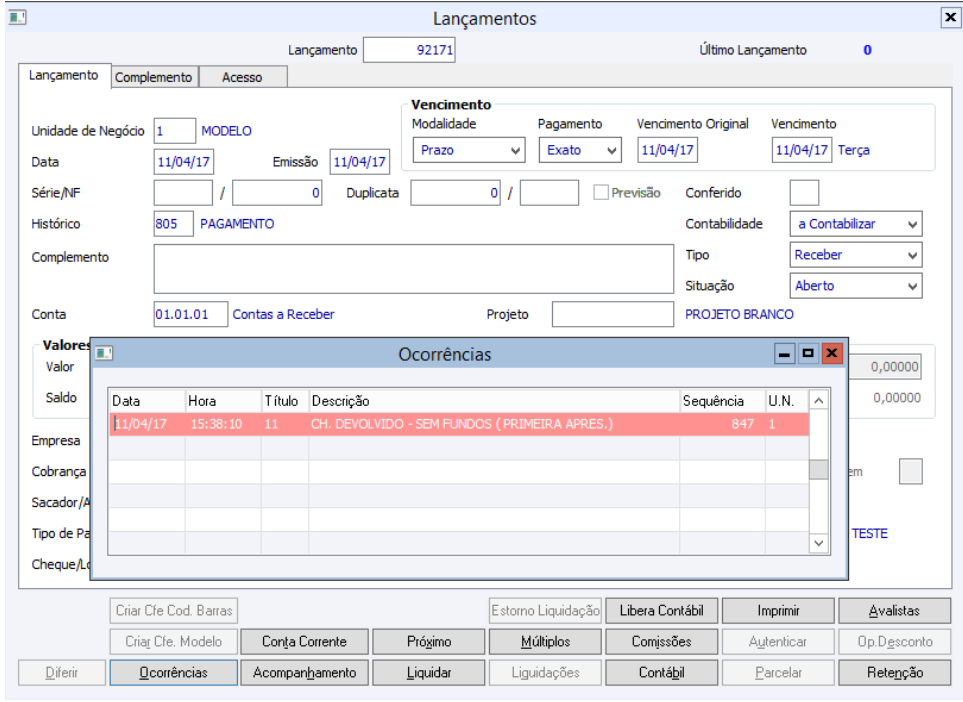Switch to the Complemento tab

coord(154,77)
